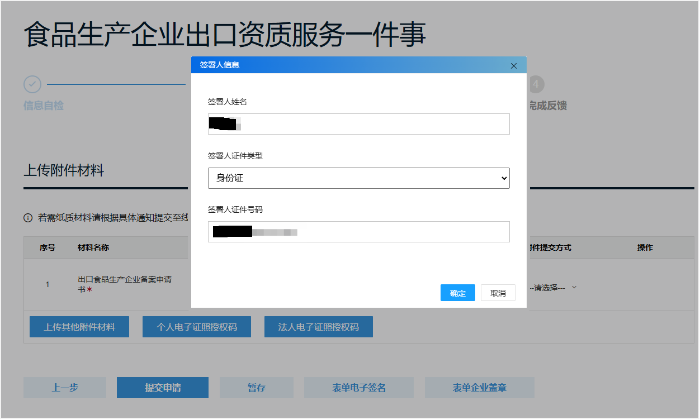
Task: Go back with the 上一步 button
Action: pos(65,387)
